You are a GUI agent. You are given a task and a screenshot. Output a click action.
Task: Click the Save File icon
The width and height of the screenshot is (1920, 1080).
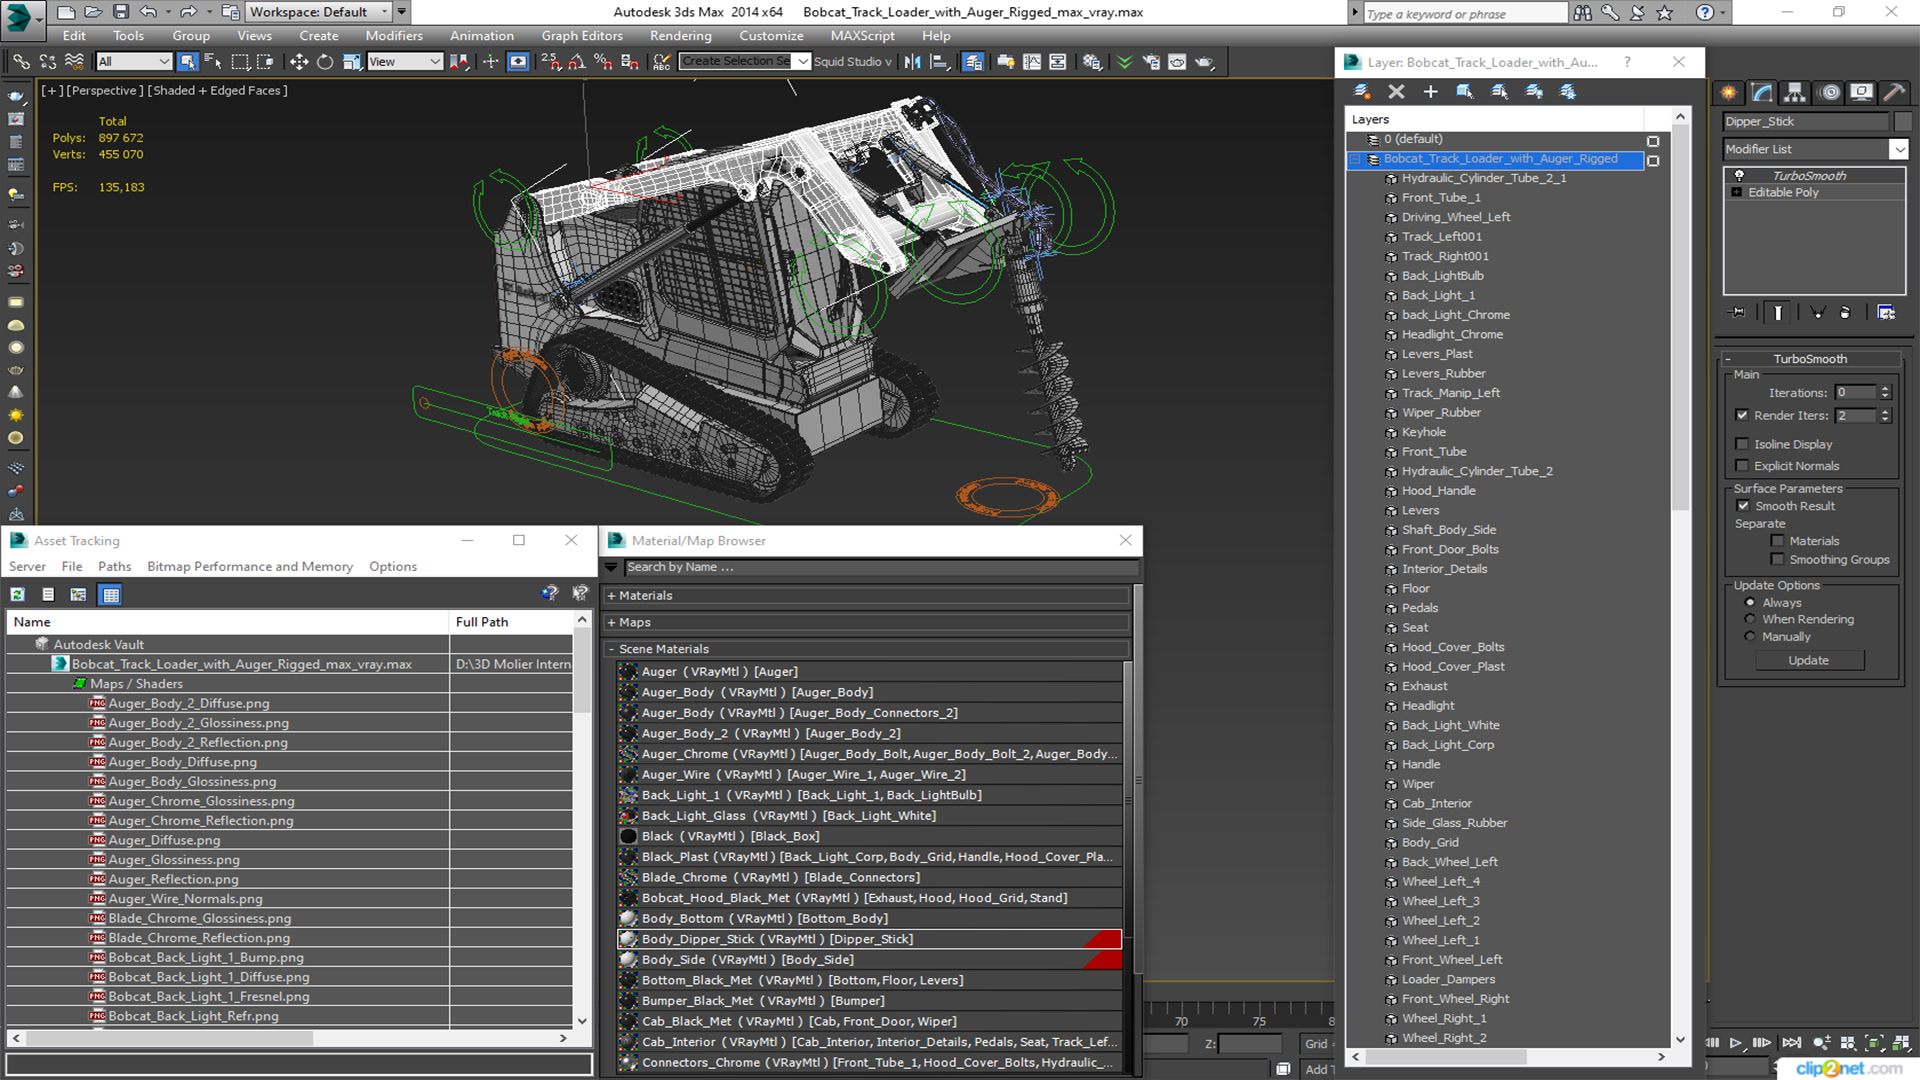tap(121, 12)
